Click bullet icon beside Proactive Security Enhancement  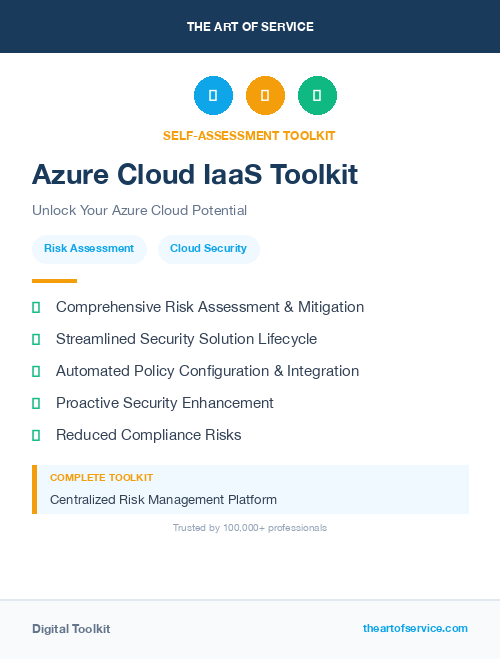pyautogui.click(x=36, y=403)
